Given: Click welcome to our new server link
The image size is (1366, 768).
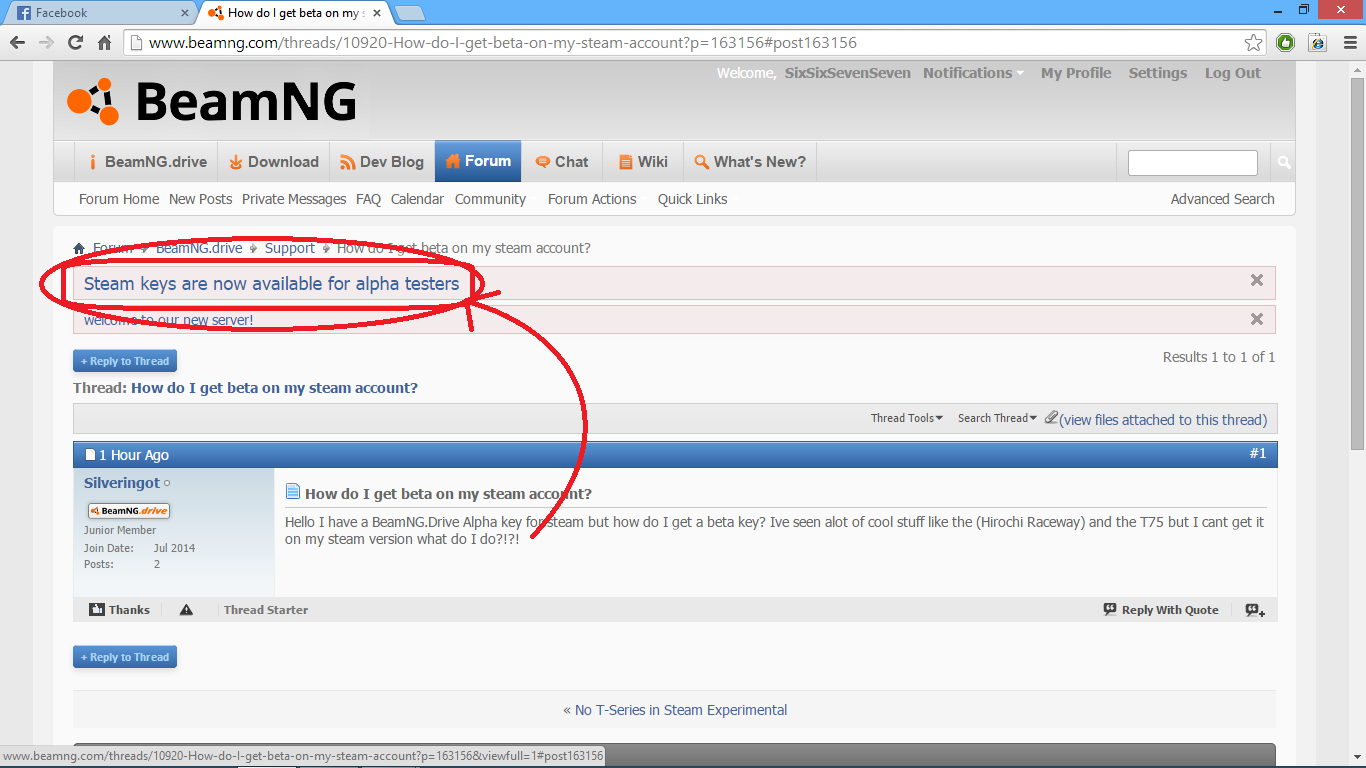Looking at the screenshot, I should 169,320.
